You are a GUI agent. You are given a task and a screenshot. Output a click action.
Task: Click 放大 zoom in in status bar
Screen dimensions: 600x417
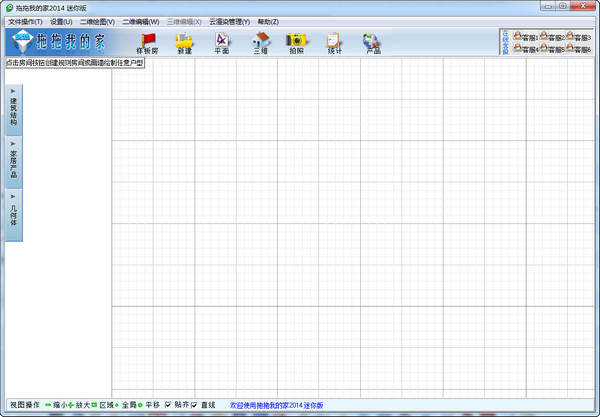pyautogui.click(x=80, y=405)
